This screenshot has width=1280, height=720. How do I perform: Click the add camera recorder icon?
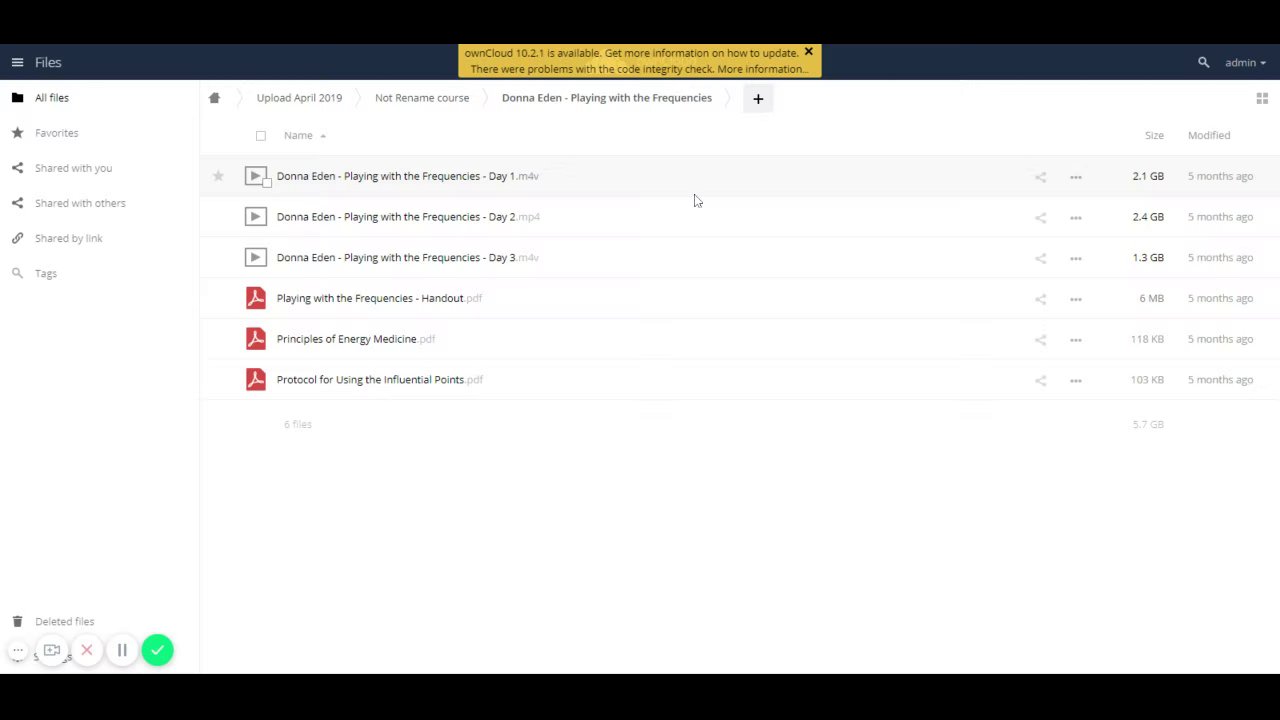click(x=52, y=651)
